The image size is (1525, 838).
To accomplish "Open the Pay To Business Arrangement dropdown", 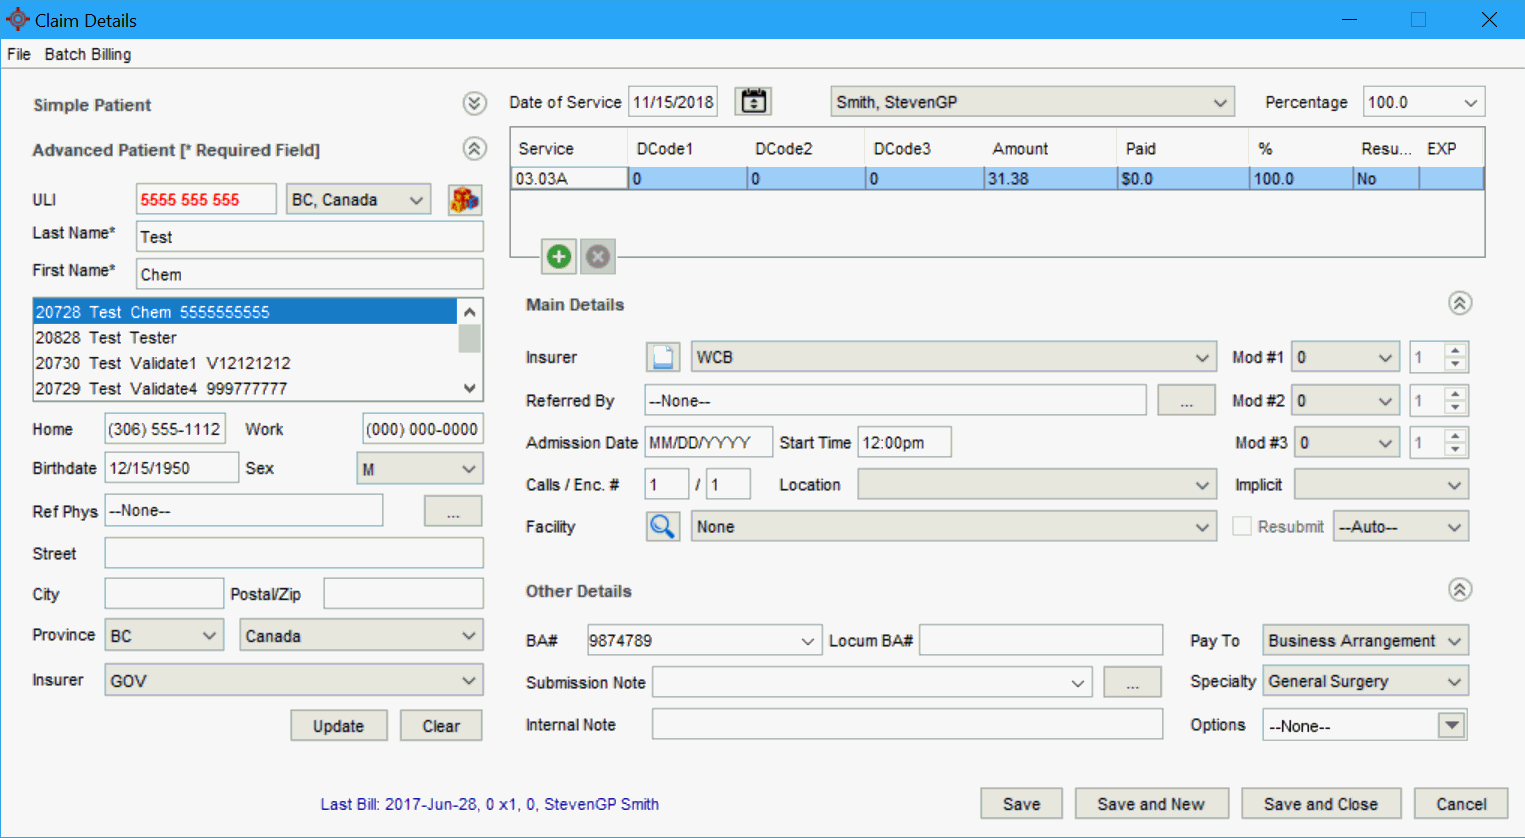I will [1365, 640].
